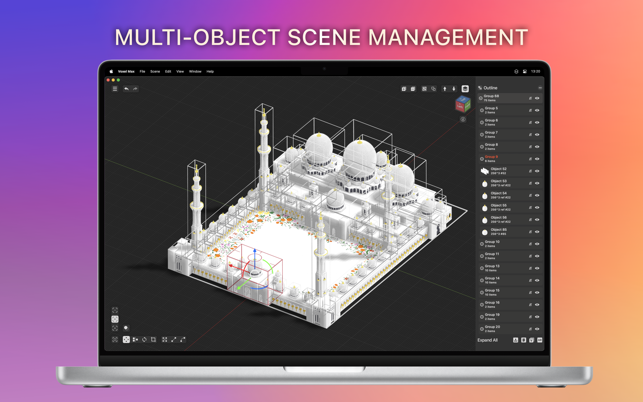
Task: Toggle the Outline panel button in top toolbar
Action: [465, 89]
